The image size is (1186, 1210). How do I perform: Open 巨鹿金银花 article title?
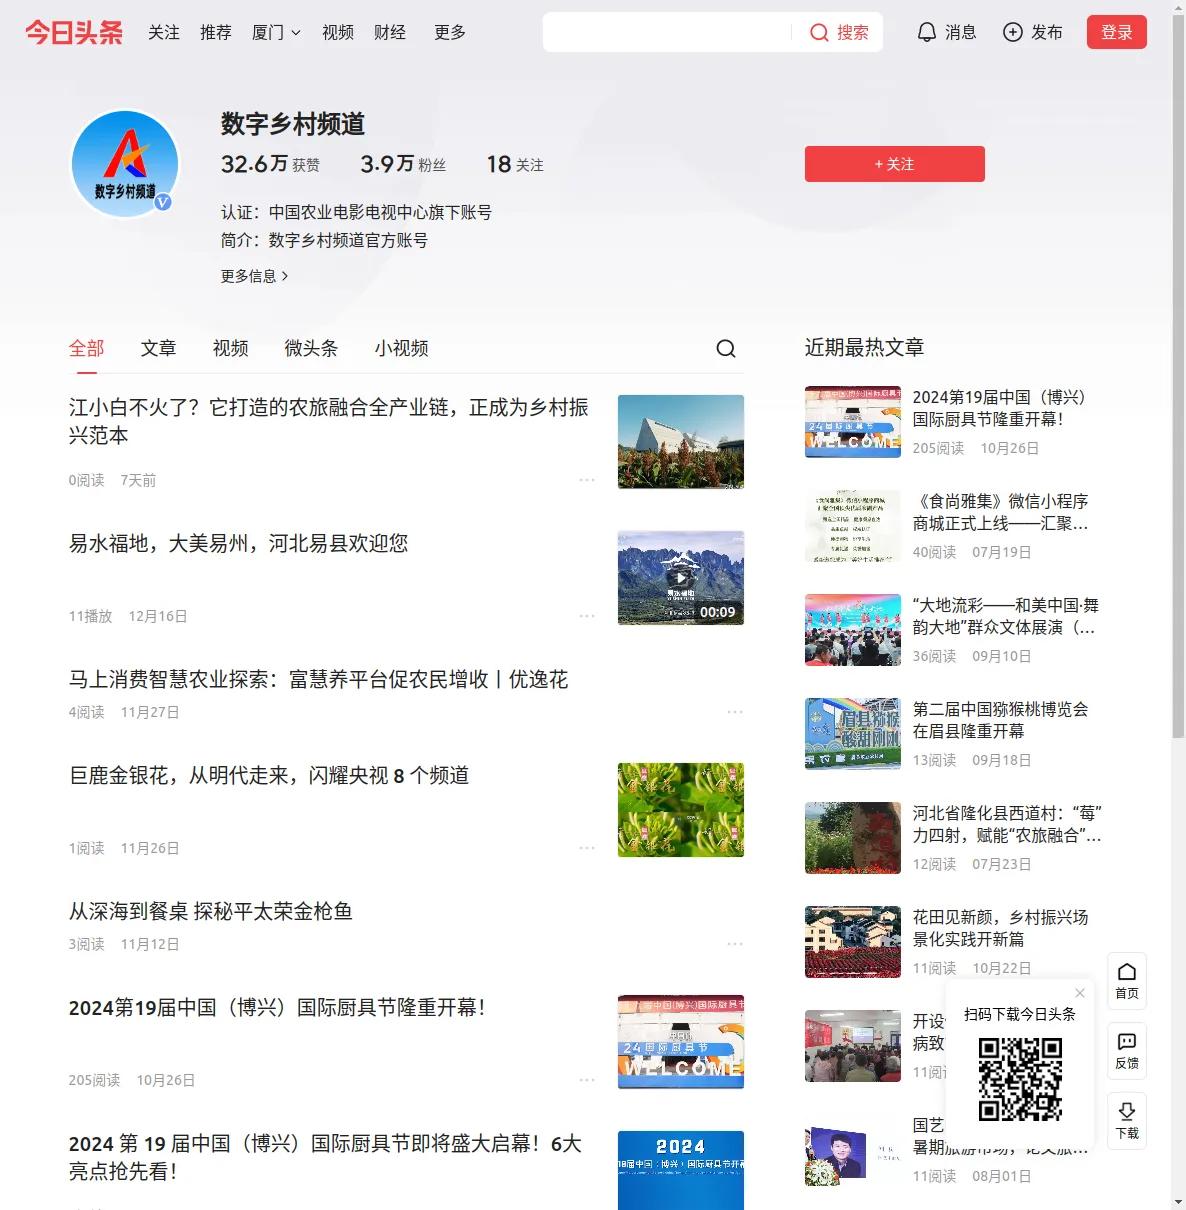point(269,775)
